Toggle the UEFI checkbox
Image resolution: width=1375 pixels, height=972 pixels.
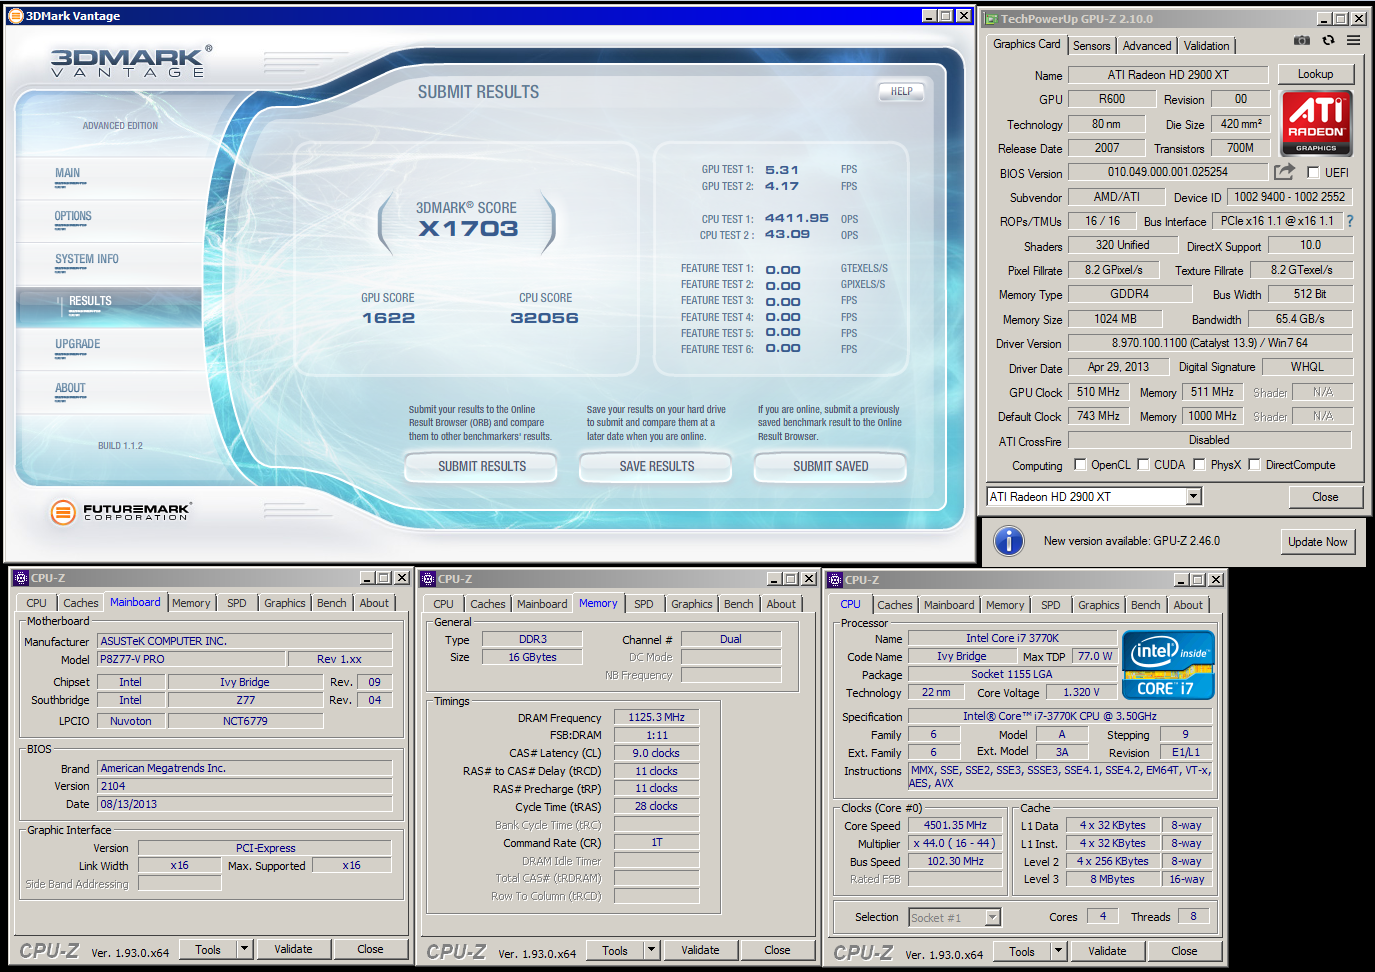tap(1313, 173)
